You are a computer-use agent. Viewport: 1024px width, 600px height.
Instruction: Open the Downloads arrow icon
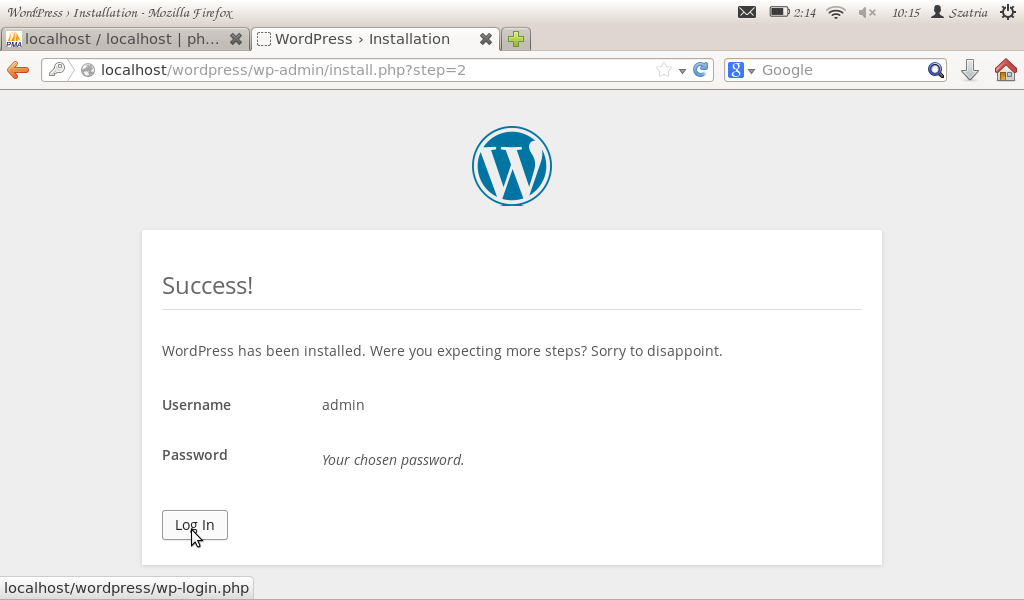point(970,70)
